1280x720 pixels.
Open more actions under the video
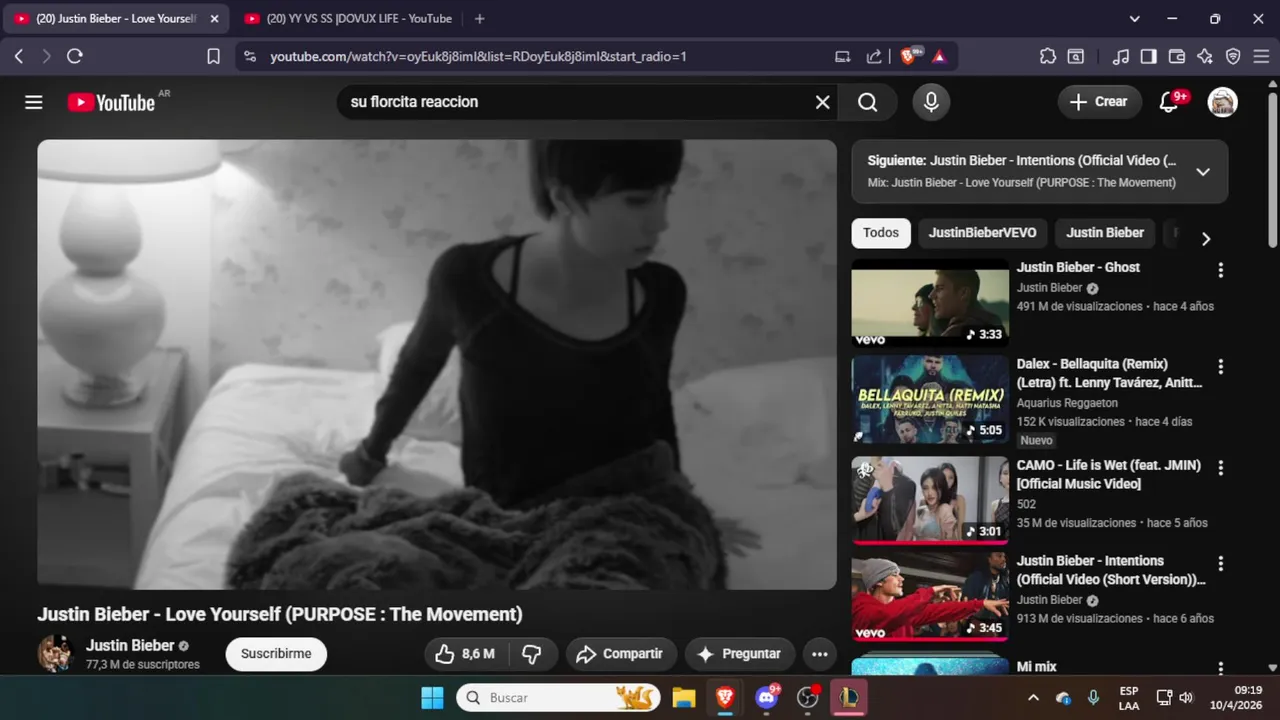click(x=820, y=654)
